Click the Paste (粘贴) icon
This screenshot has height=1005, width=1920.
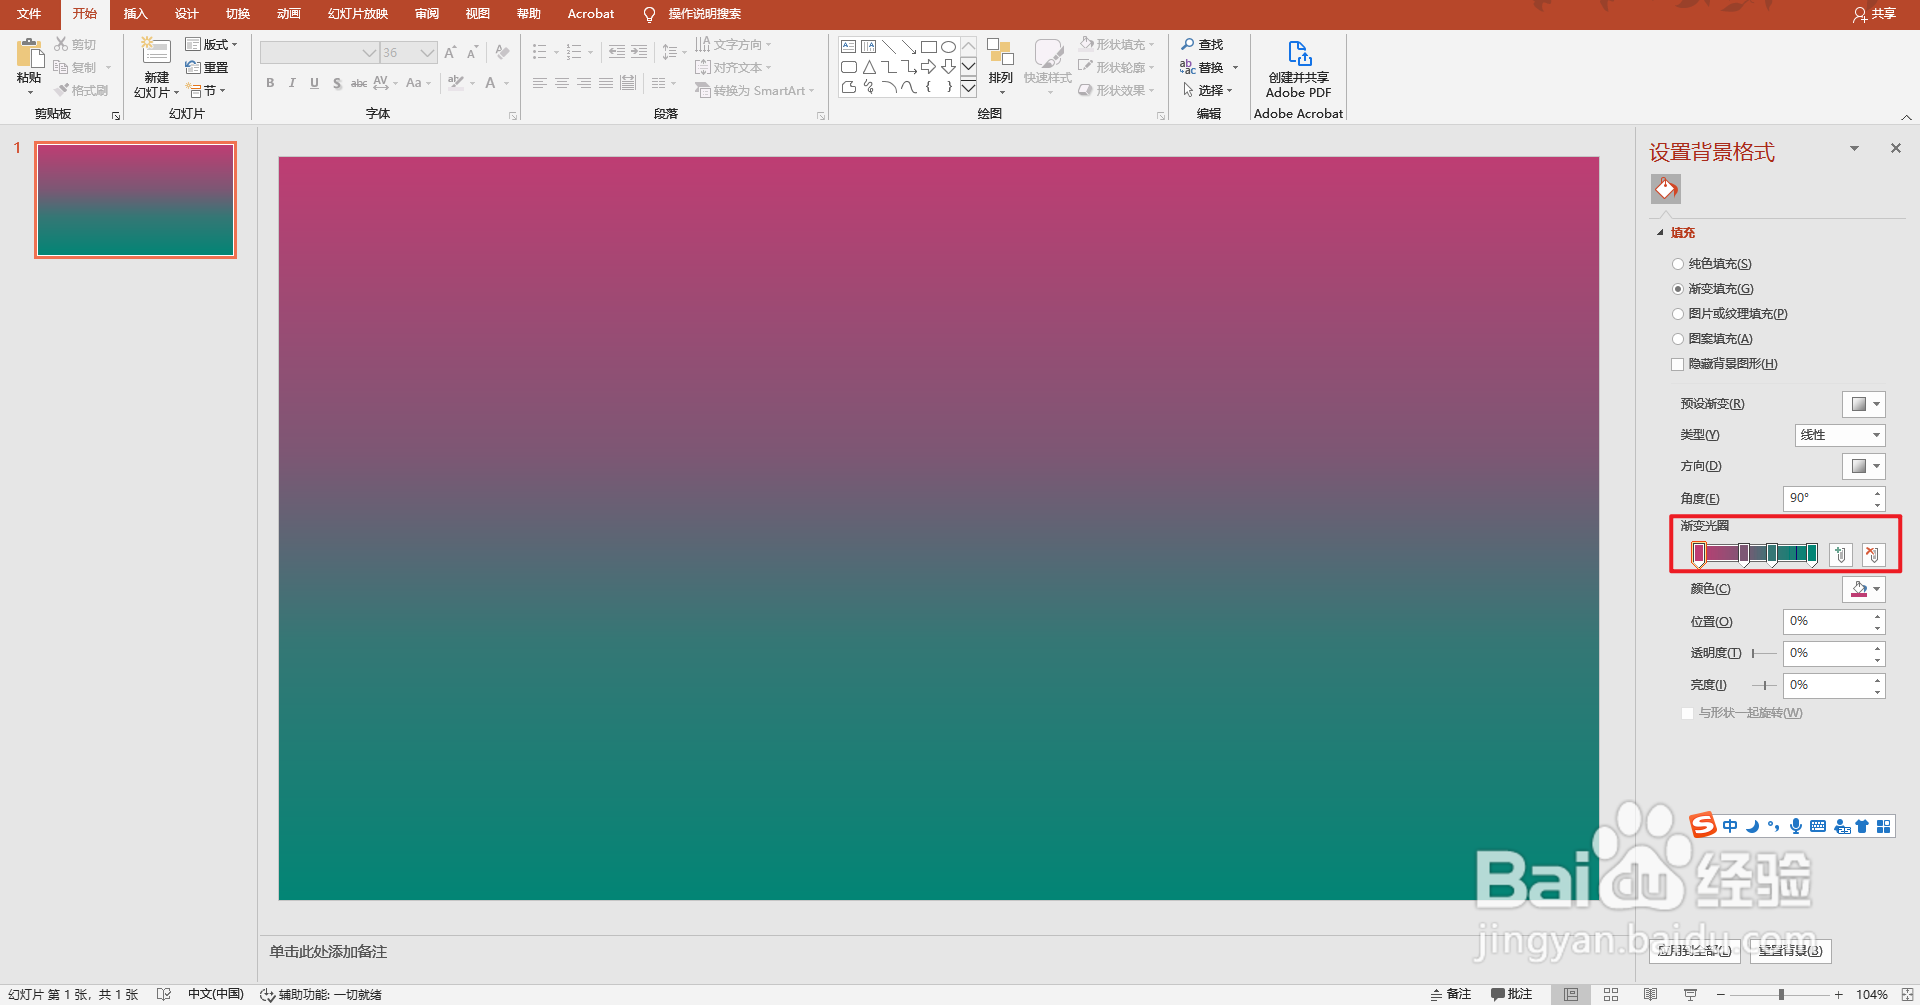pyautogui.click(x=29, y=55)
